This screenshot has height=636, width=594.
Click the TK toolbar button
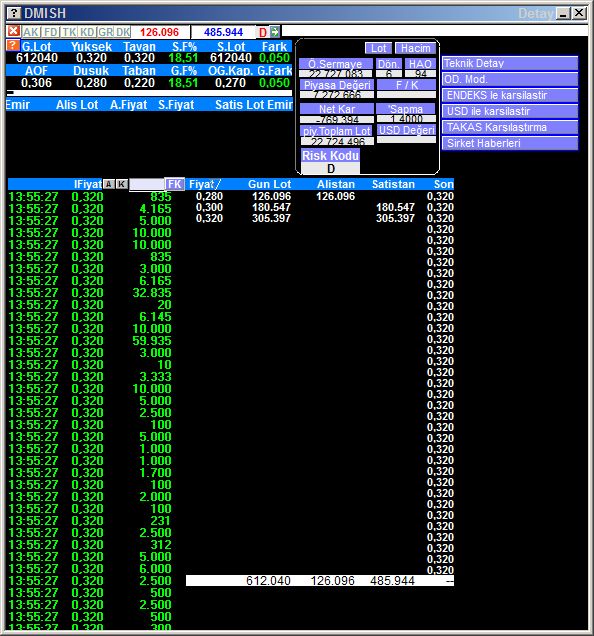pyautogui.click(x=69, y=32)
